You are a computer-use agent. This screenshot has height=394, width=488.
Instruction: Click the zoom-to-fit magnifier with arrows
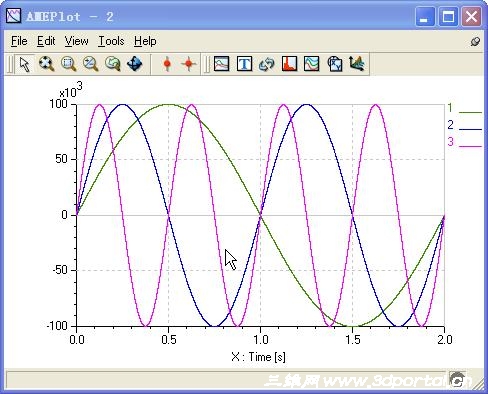click(x=46, y=64)
